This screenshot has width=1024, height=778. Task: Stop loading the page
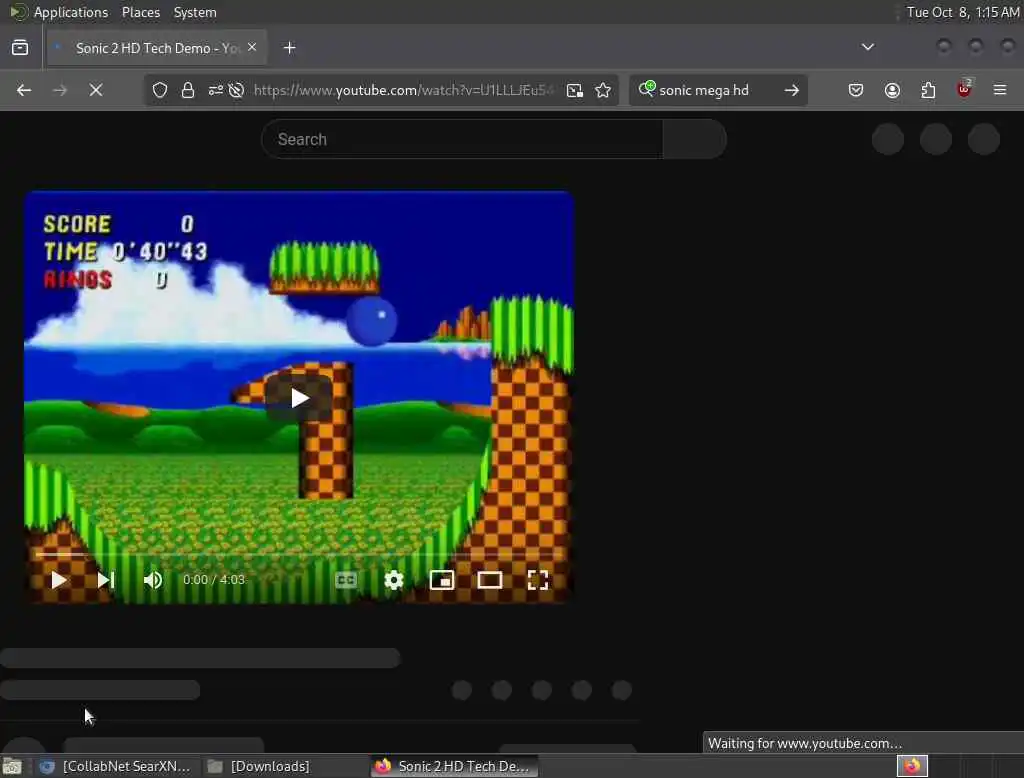click(x=96, y=90)
